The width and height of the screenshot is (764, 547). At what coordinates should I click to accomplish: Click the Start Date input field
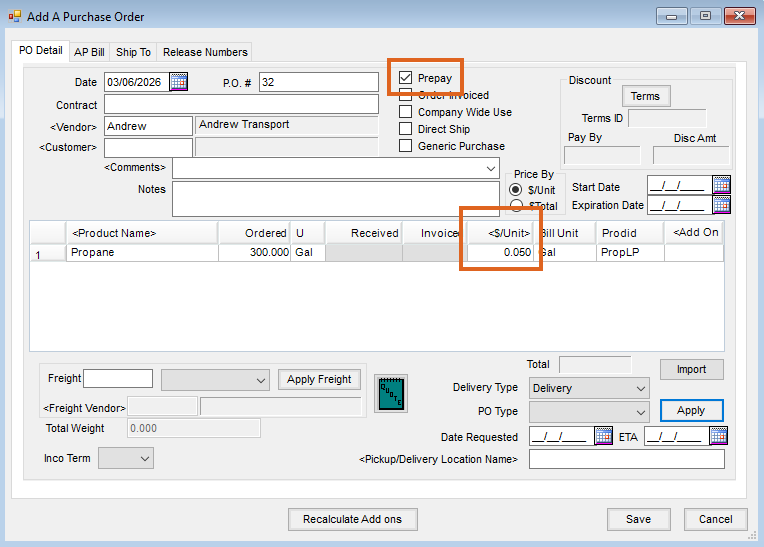(x=680, y=185)
